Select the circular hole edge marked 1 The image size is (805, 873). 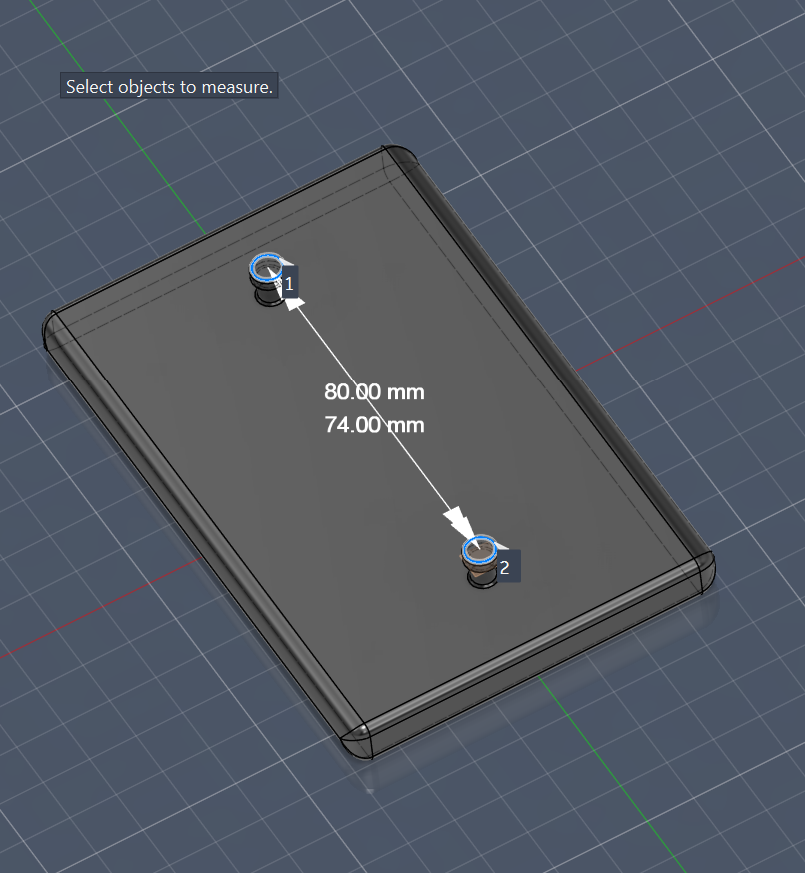pyautogui.click(x=266, y=268)
